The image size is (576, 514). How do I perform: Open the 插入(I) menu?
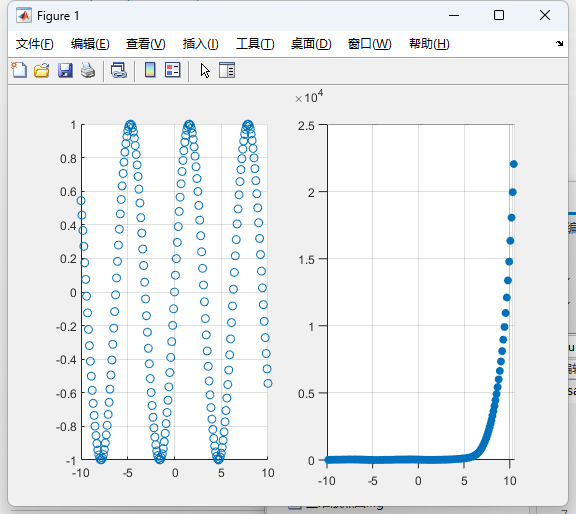201,44
